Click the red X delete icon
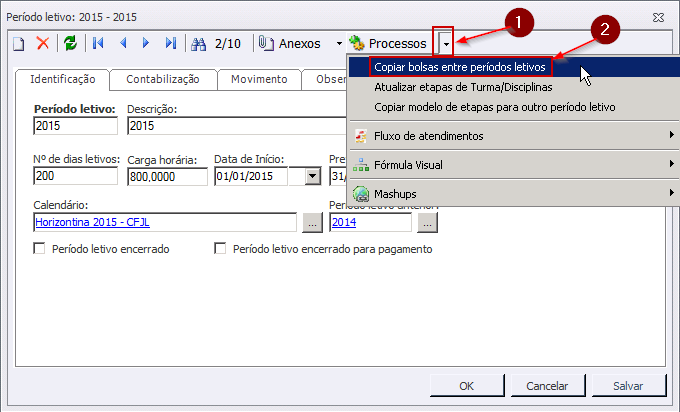 pos(43,43)
